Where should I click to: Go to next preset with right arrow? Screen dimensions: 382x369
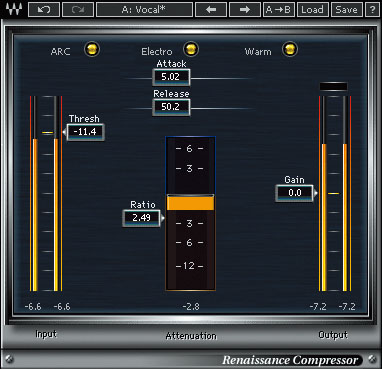click(245, 10)
